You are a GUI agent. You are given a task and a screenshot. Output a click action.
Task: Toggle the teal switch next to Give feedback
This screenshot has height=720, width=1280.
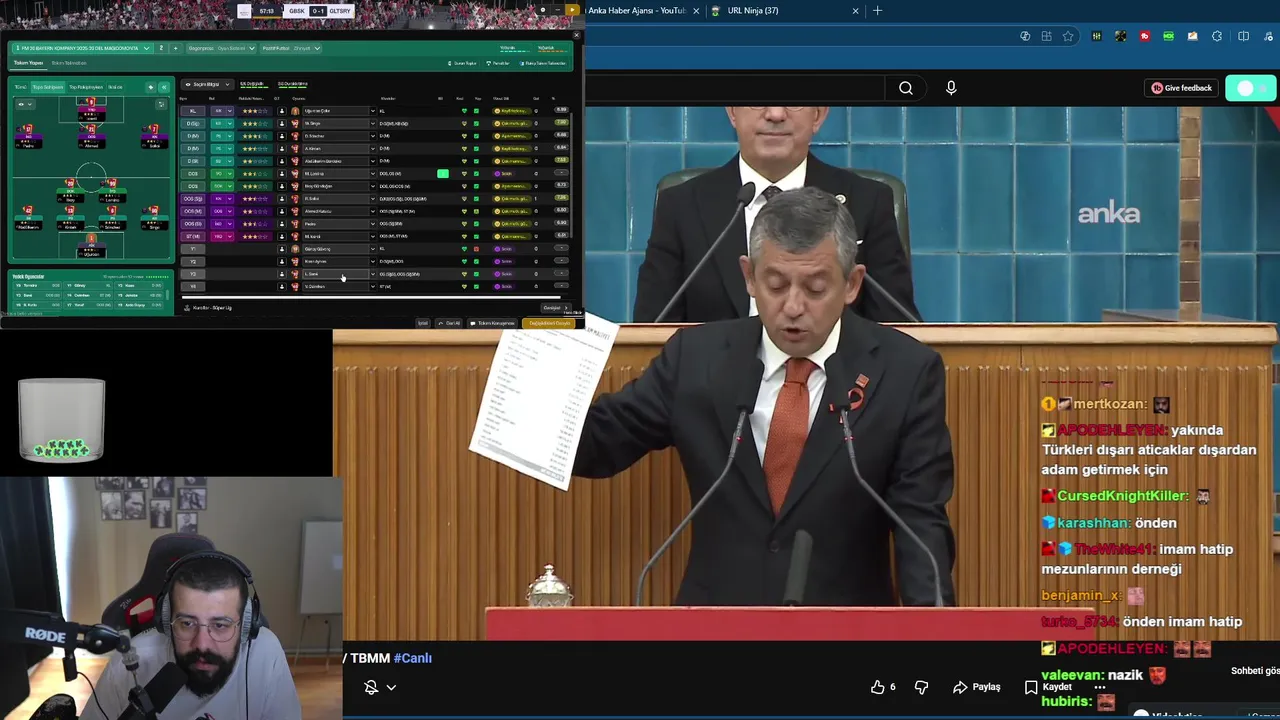(1251, 88)
